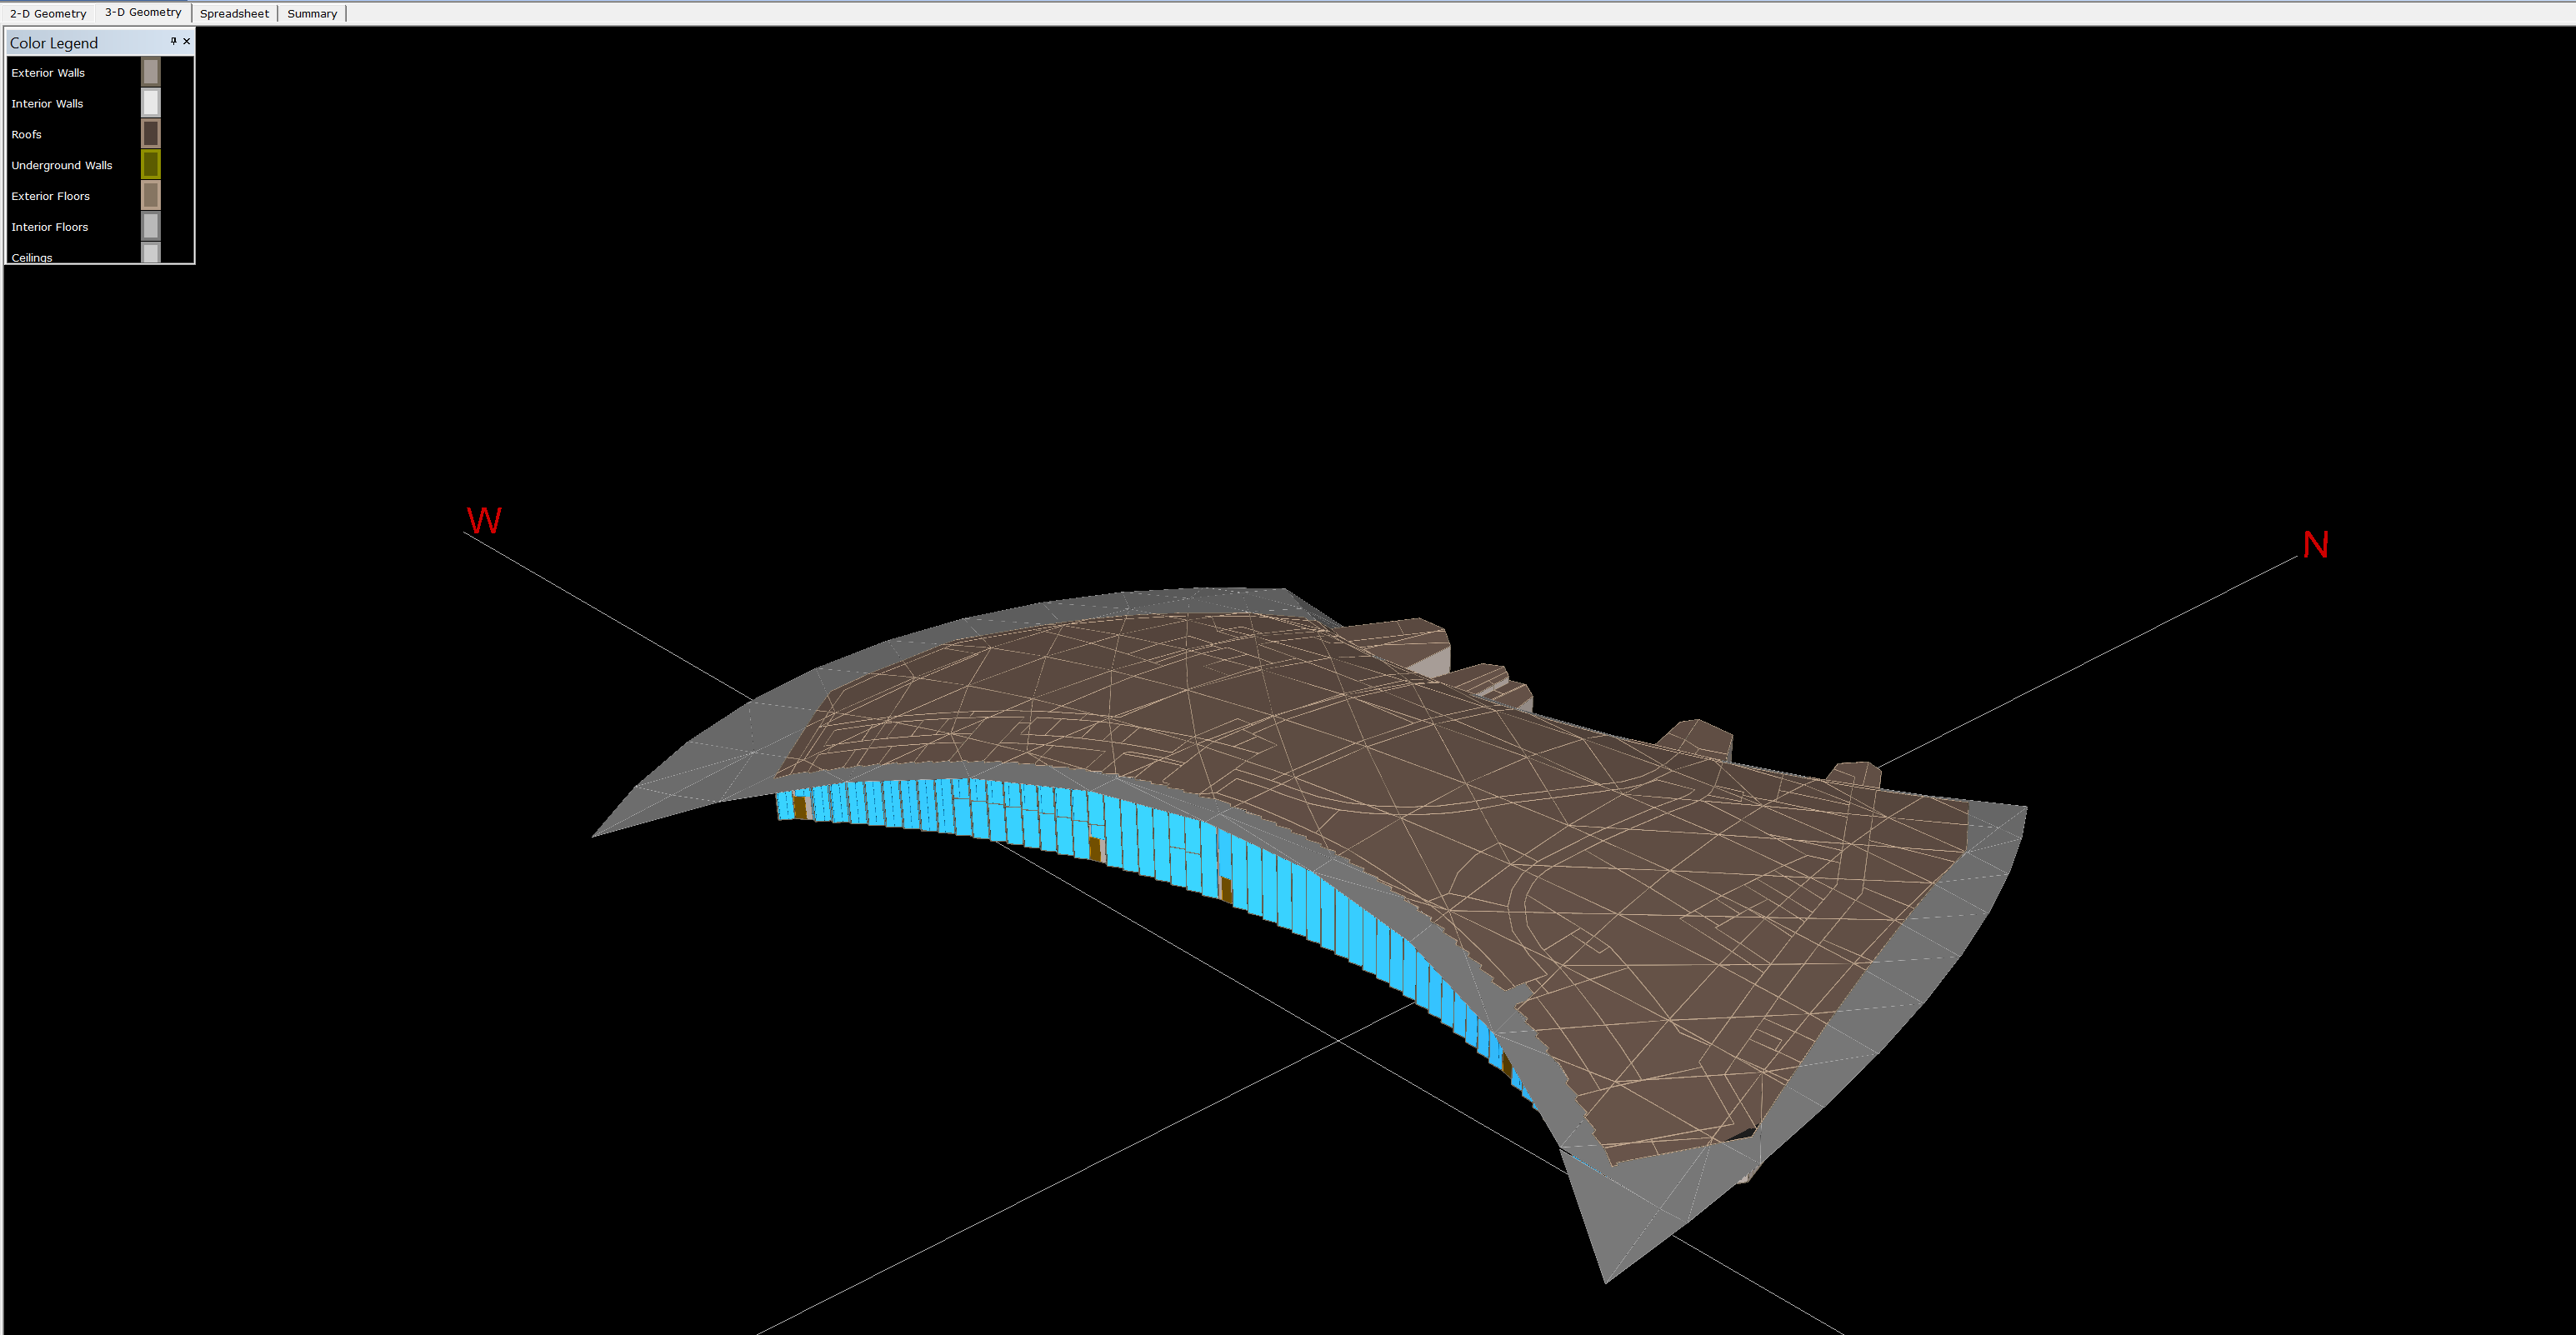Viewport: 2576px width, 1335px height.
Task: Go to the Summary tab
Action: 312,14
